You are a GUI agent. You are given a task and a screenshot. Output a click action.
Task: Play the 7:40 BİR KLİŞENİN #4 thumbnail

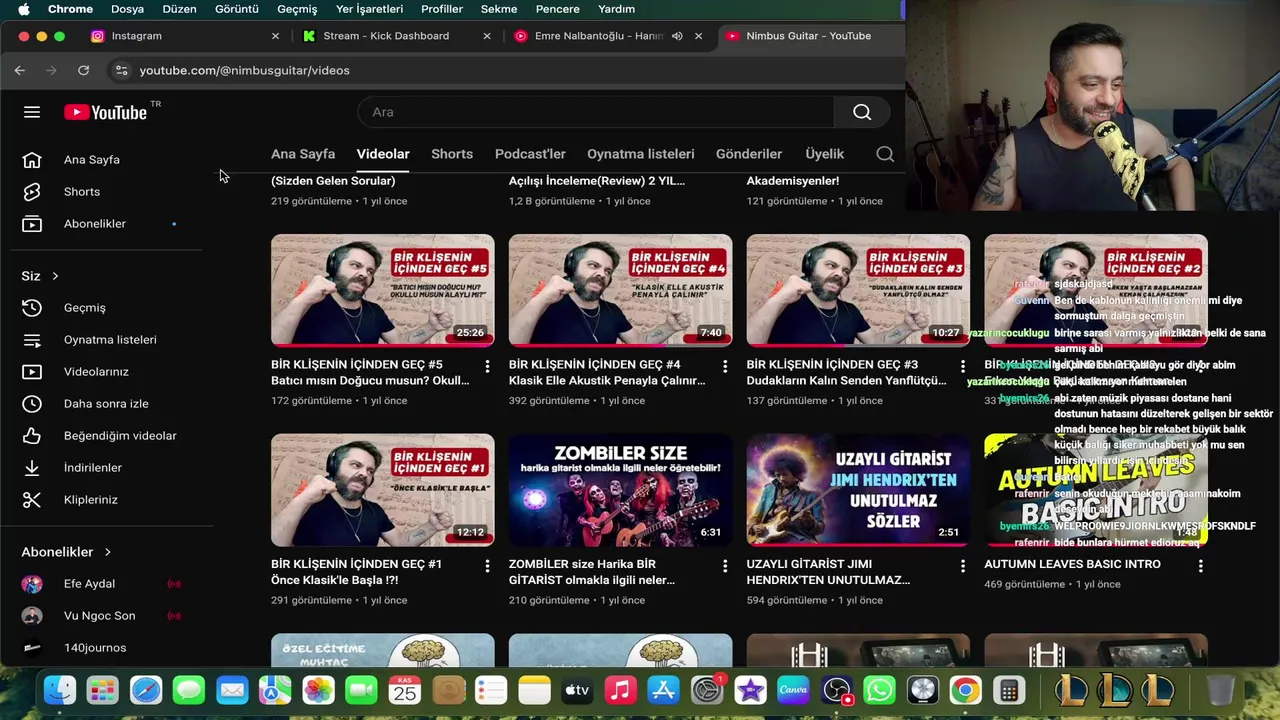point(620,290)
